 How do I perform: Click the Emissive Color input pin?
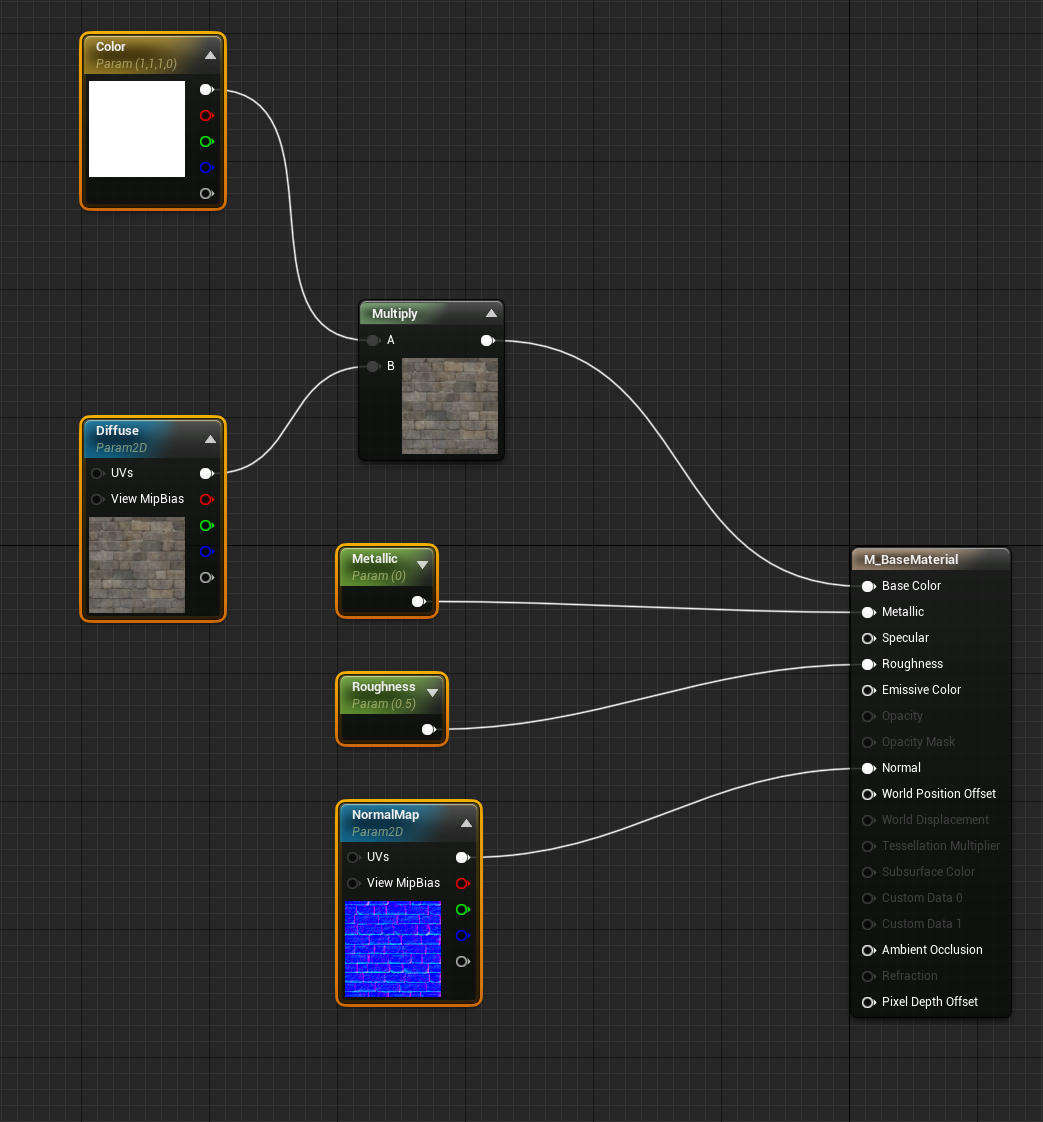coord(868,690)
